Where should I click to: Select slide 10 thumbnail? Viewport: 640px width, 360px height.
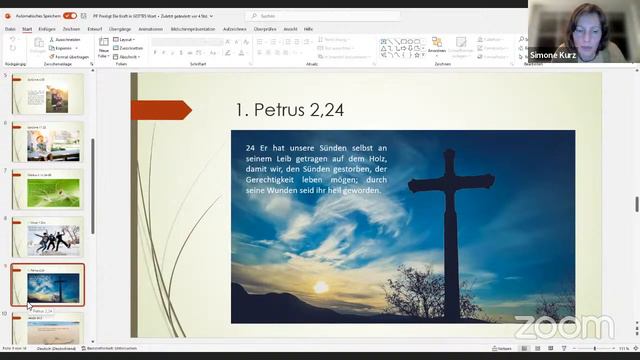tap(47, 329)
